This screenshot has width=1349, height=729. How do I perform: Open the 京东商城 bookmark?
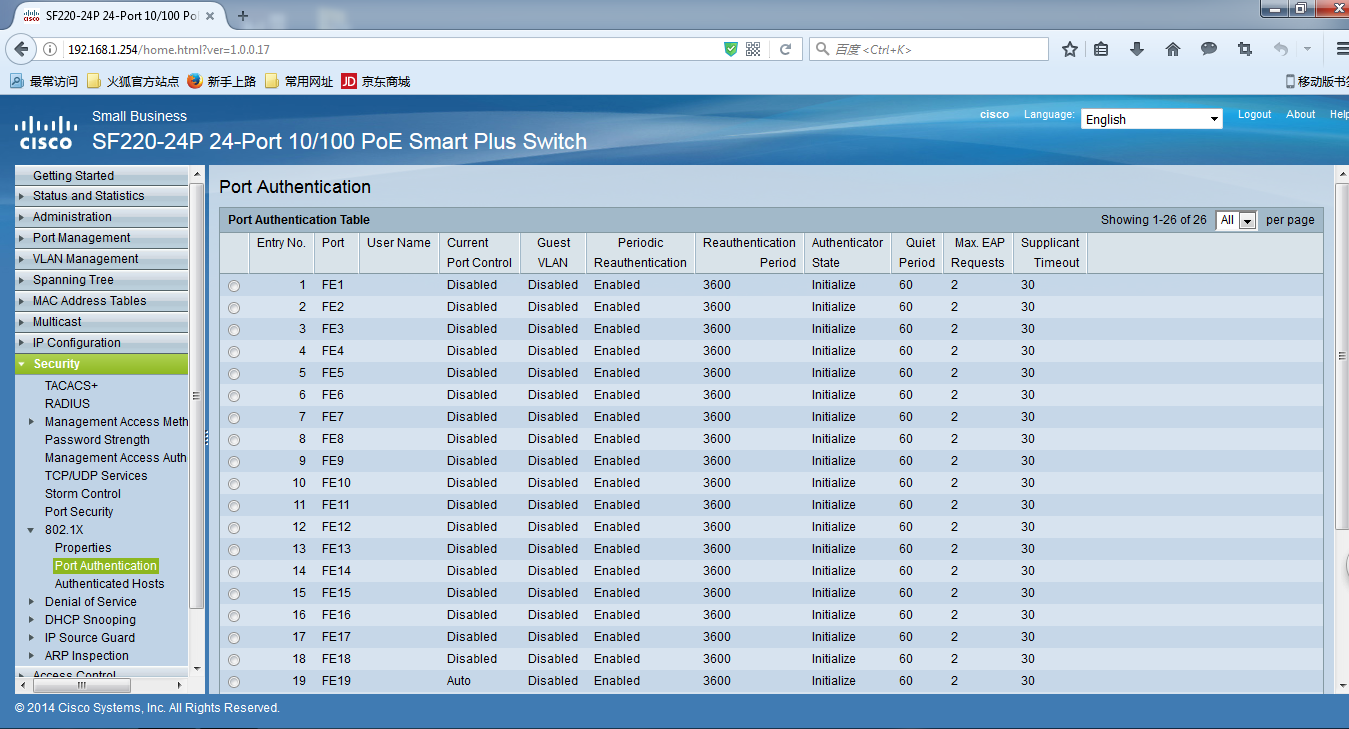[376, 82]
